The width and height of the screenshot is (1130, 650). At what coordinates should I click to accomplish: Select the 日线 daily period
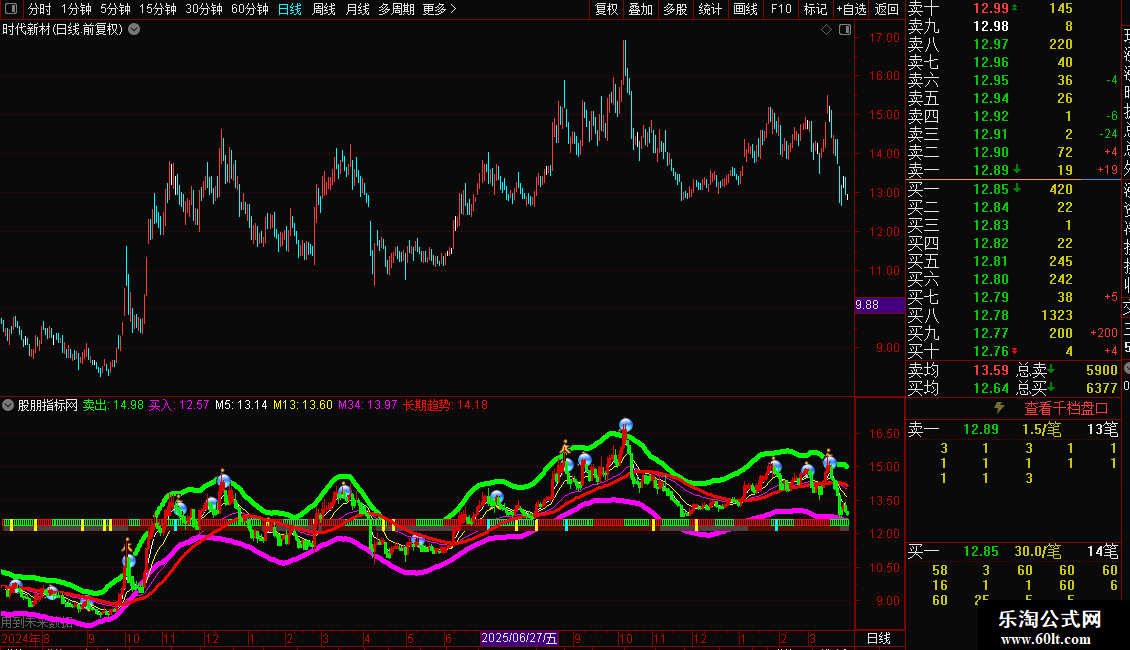[290, 9]
